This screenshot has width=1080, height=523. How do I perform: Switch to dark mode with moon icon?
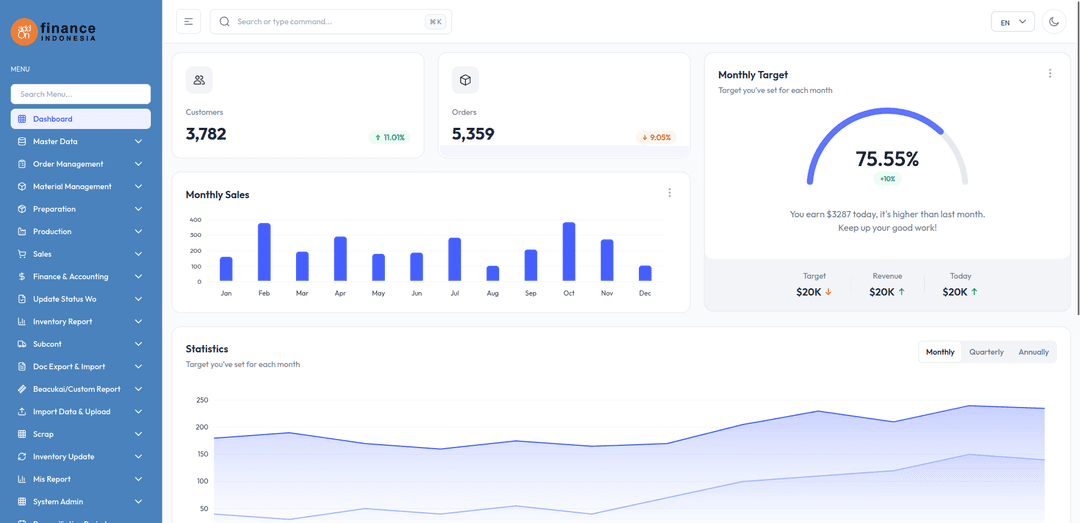(x=1053, y=21)
